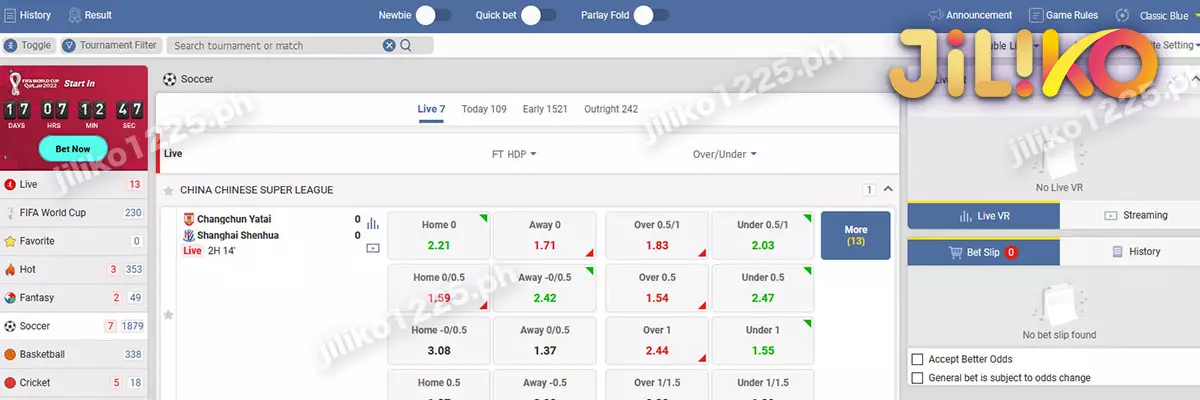The height and width of the screenshot is (400, 1200).
Task: Switch to the Live 7 tab
Action: click(x=431, y=109)
